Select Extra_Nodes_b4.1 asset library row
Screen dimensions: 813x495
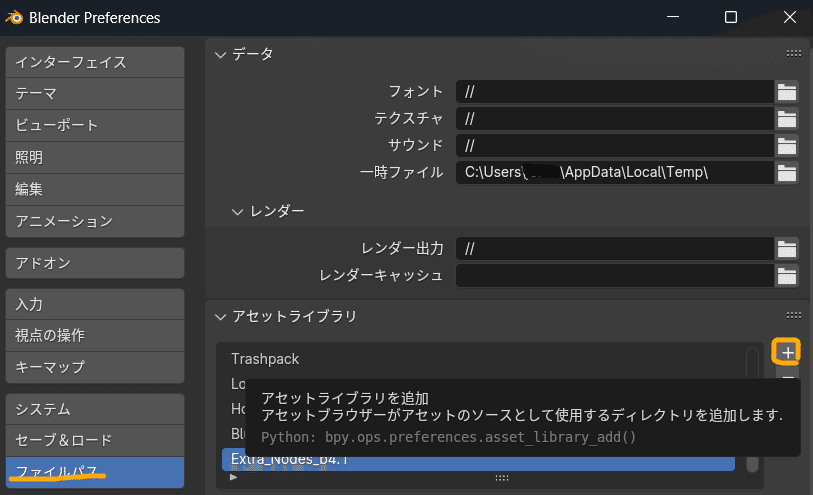click(x=478, y=460)
